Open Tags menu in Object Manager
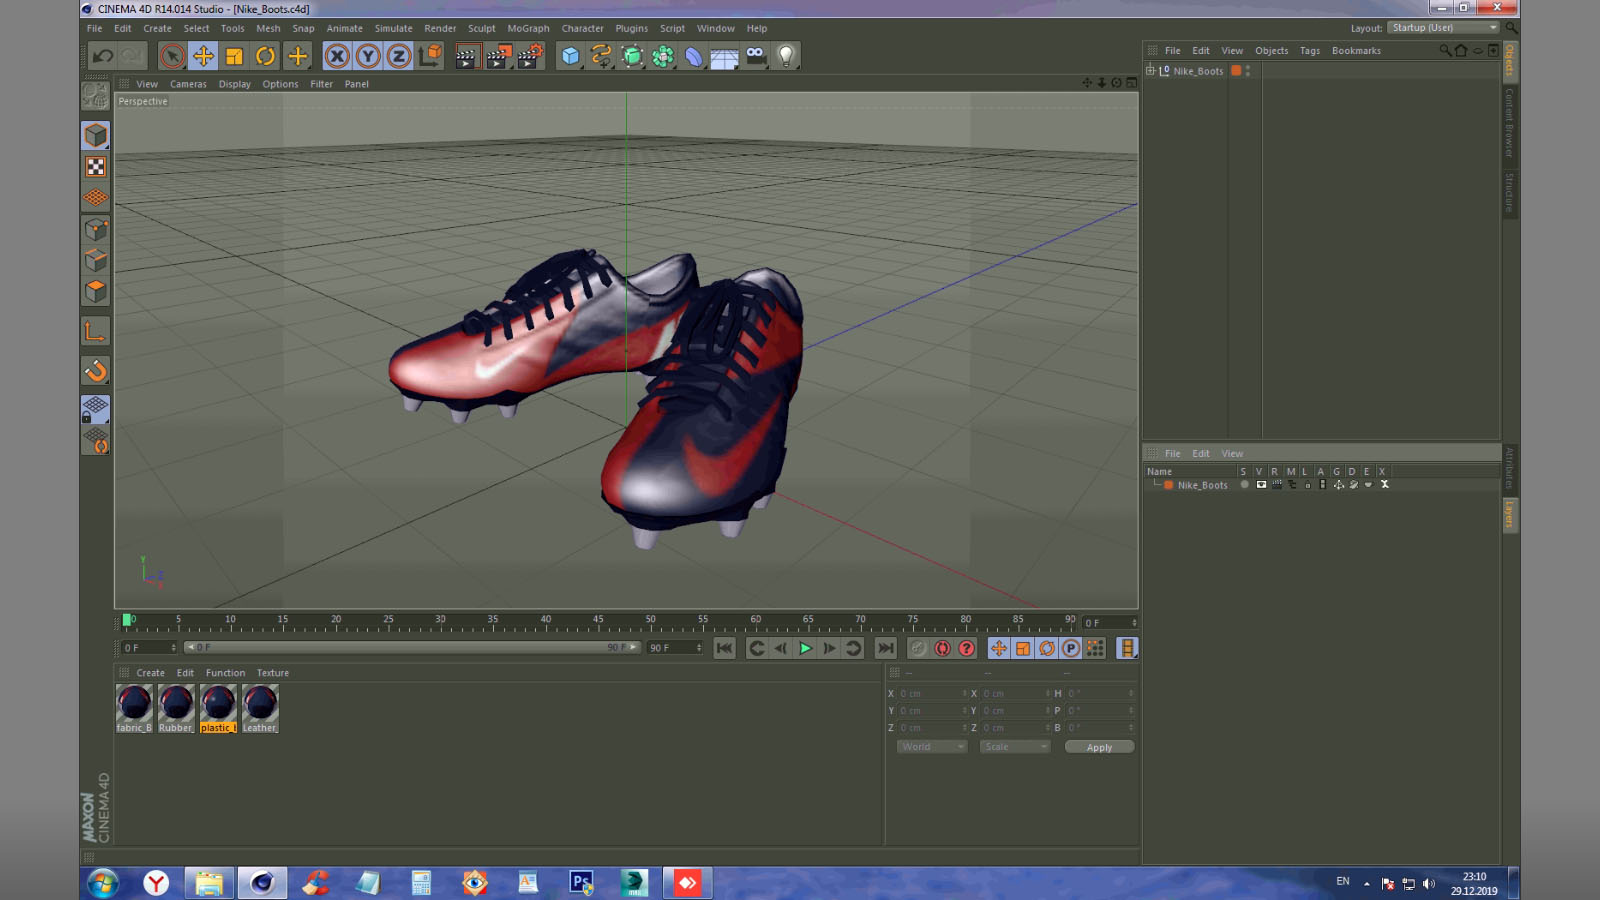The width and height of the screenshot is (1600, 900). tap(1309, 51)
